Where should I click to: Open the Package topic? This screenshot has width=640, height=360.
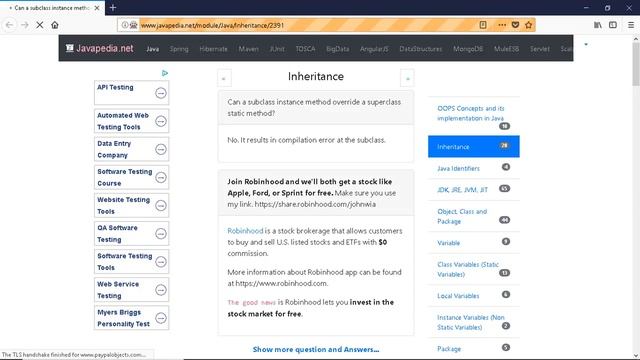pyautogui.click(x=449, y=349)
